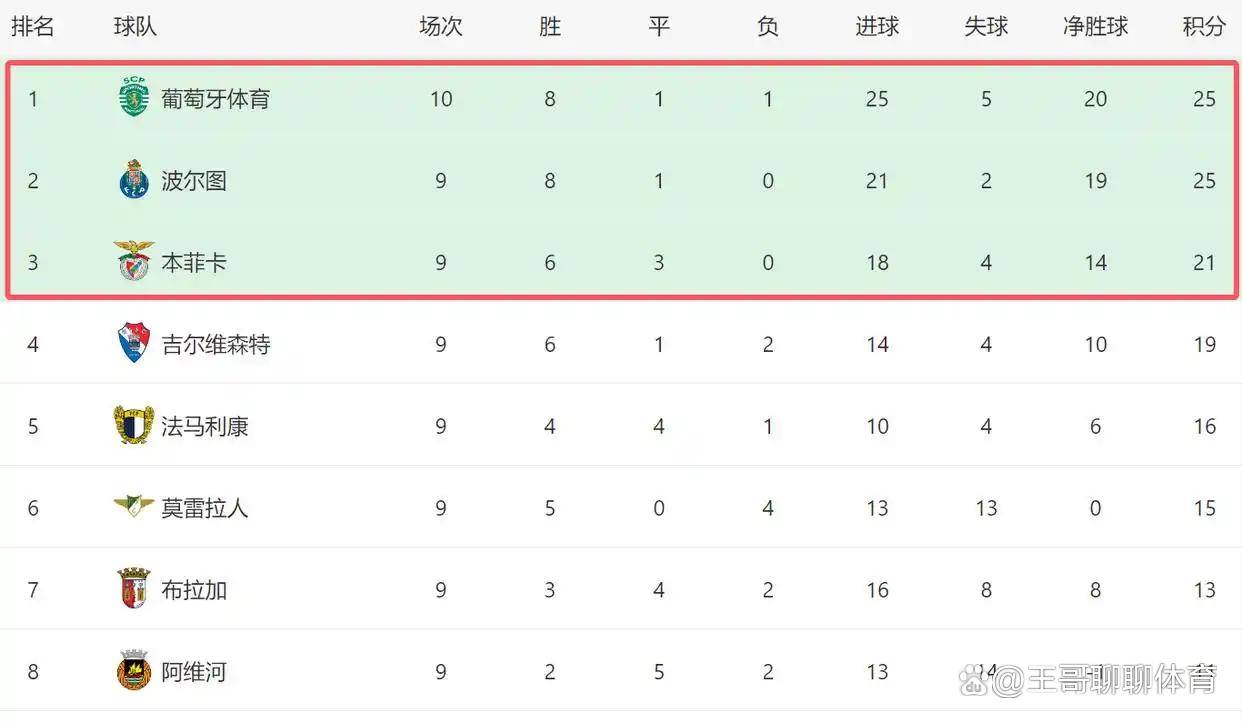Click the 失球 column header

[986, 27]
